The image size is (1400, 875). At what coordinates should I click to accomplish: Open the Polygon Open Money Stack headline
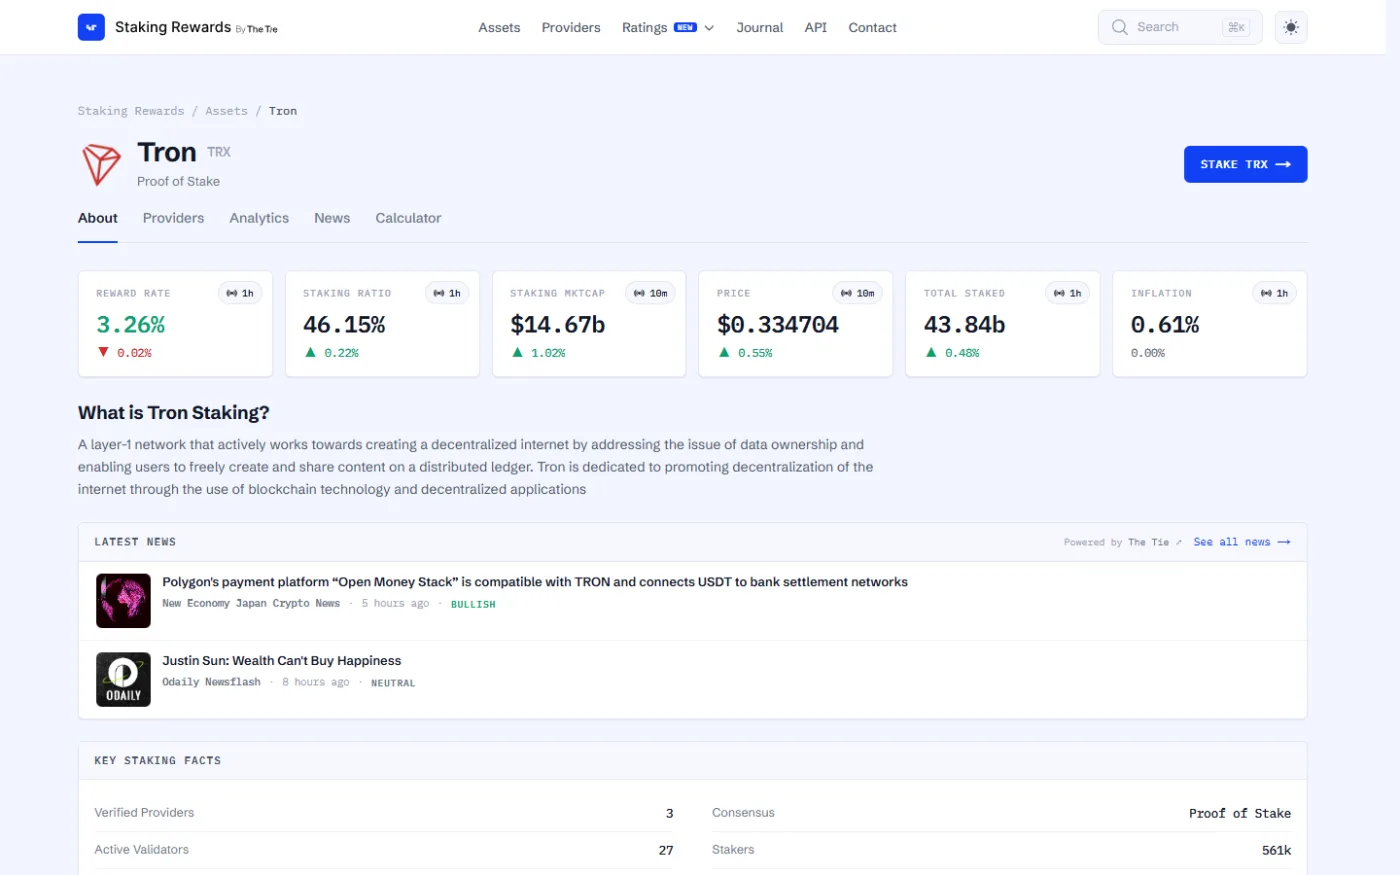click(x=535, y=582)
